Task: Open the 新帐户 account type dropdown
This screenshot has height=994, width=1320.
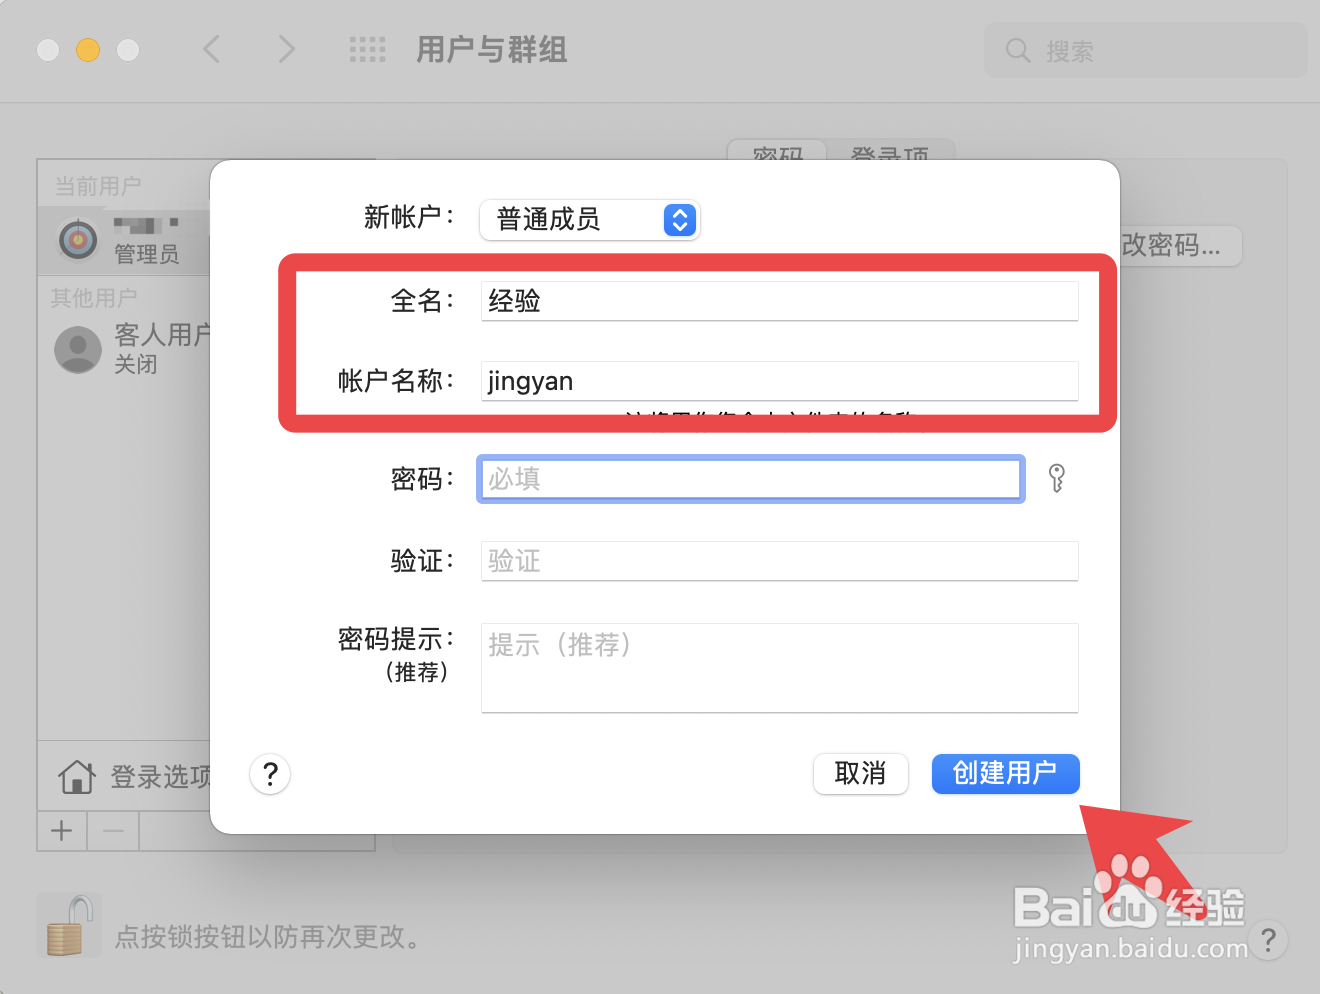Action: point(589,220)
